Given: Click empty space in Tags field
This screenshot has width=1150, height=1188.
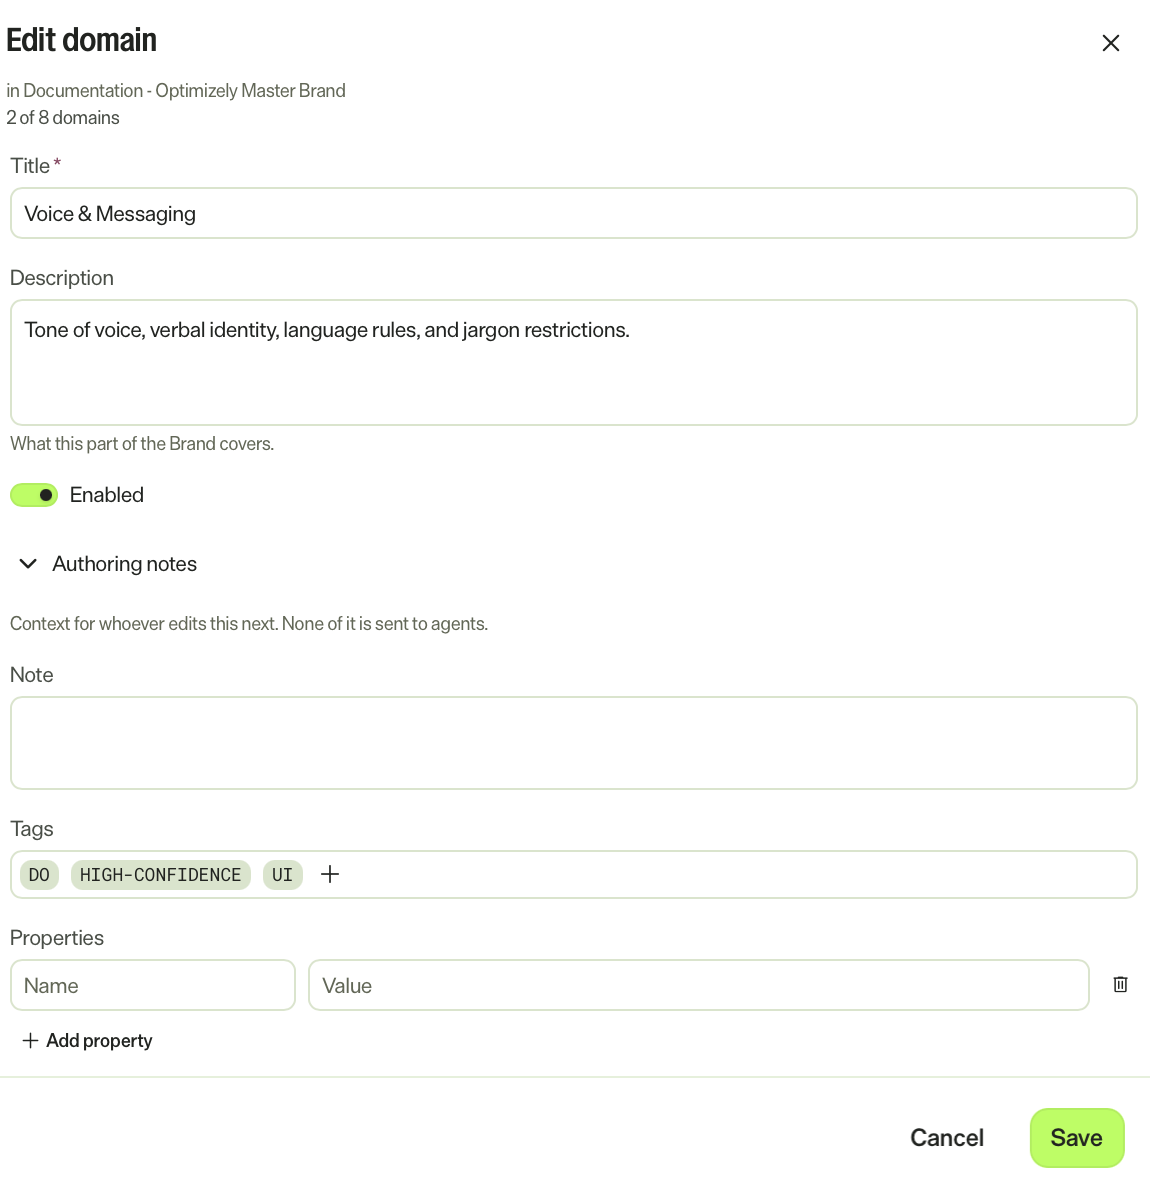Looking at the screenshot, I should [x=735, y=874].
